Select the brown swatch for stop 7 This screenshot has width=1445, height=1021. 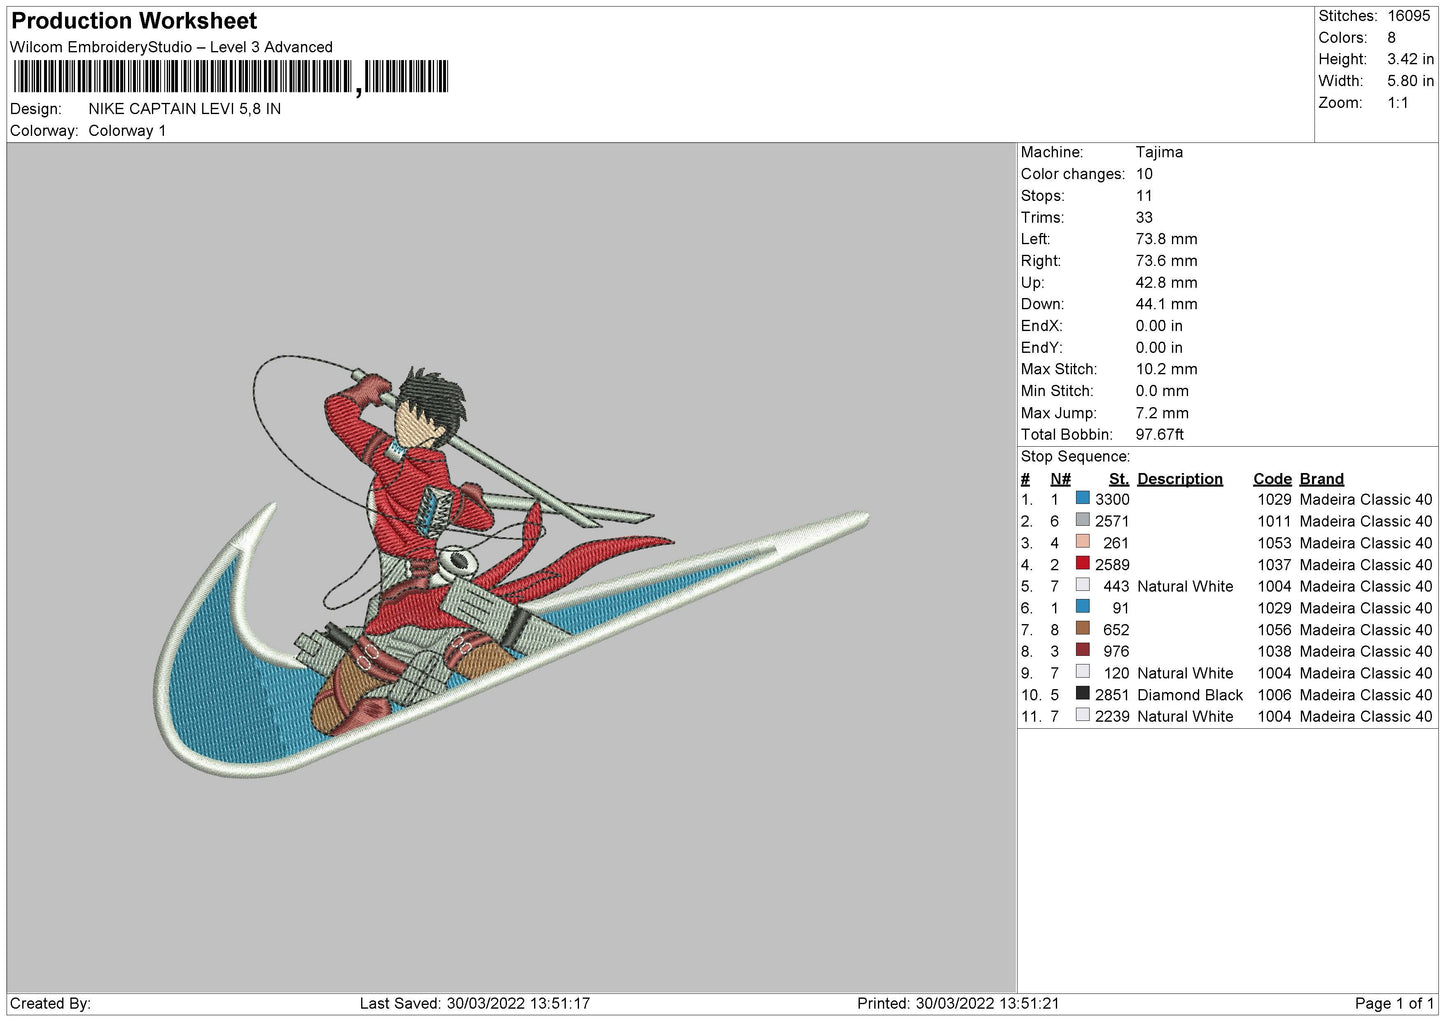1082,629
